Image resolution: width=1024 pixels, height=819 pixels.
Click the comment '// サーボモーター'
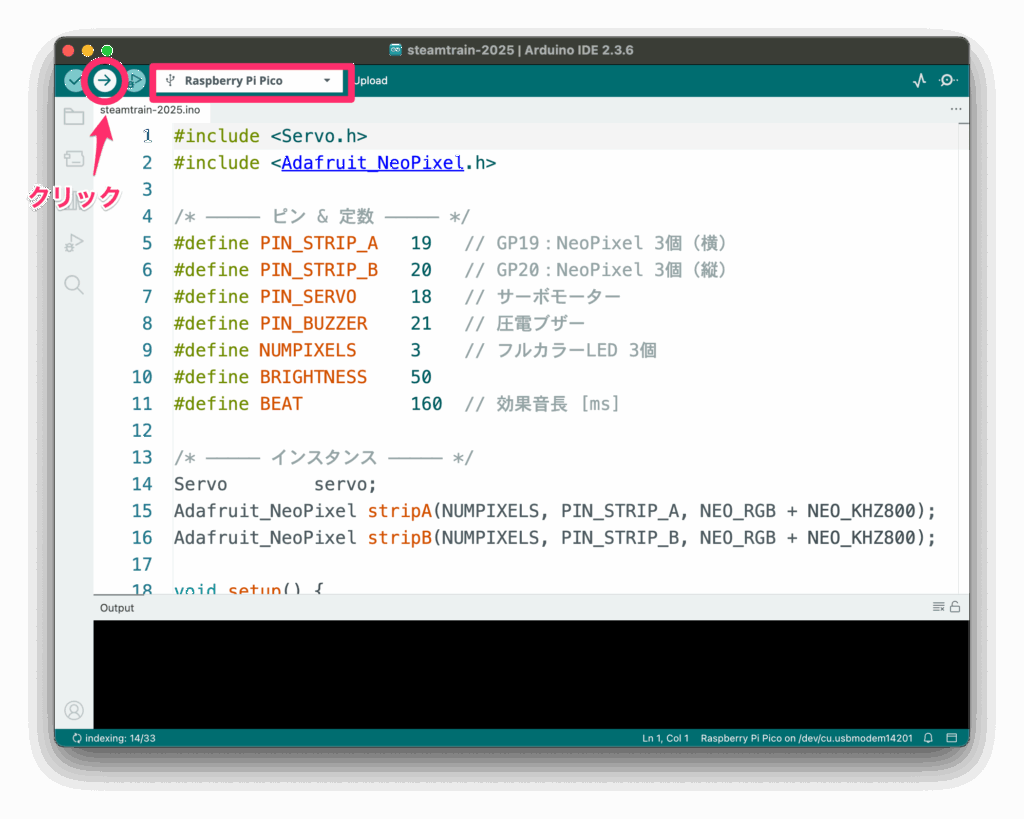[x=543, y=297]
